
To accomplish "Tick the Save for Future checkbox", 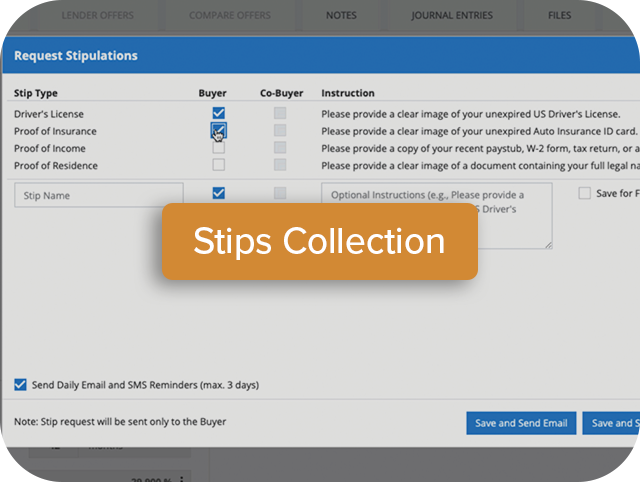I will (x=585, y=193).
